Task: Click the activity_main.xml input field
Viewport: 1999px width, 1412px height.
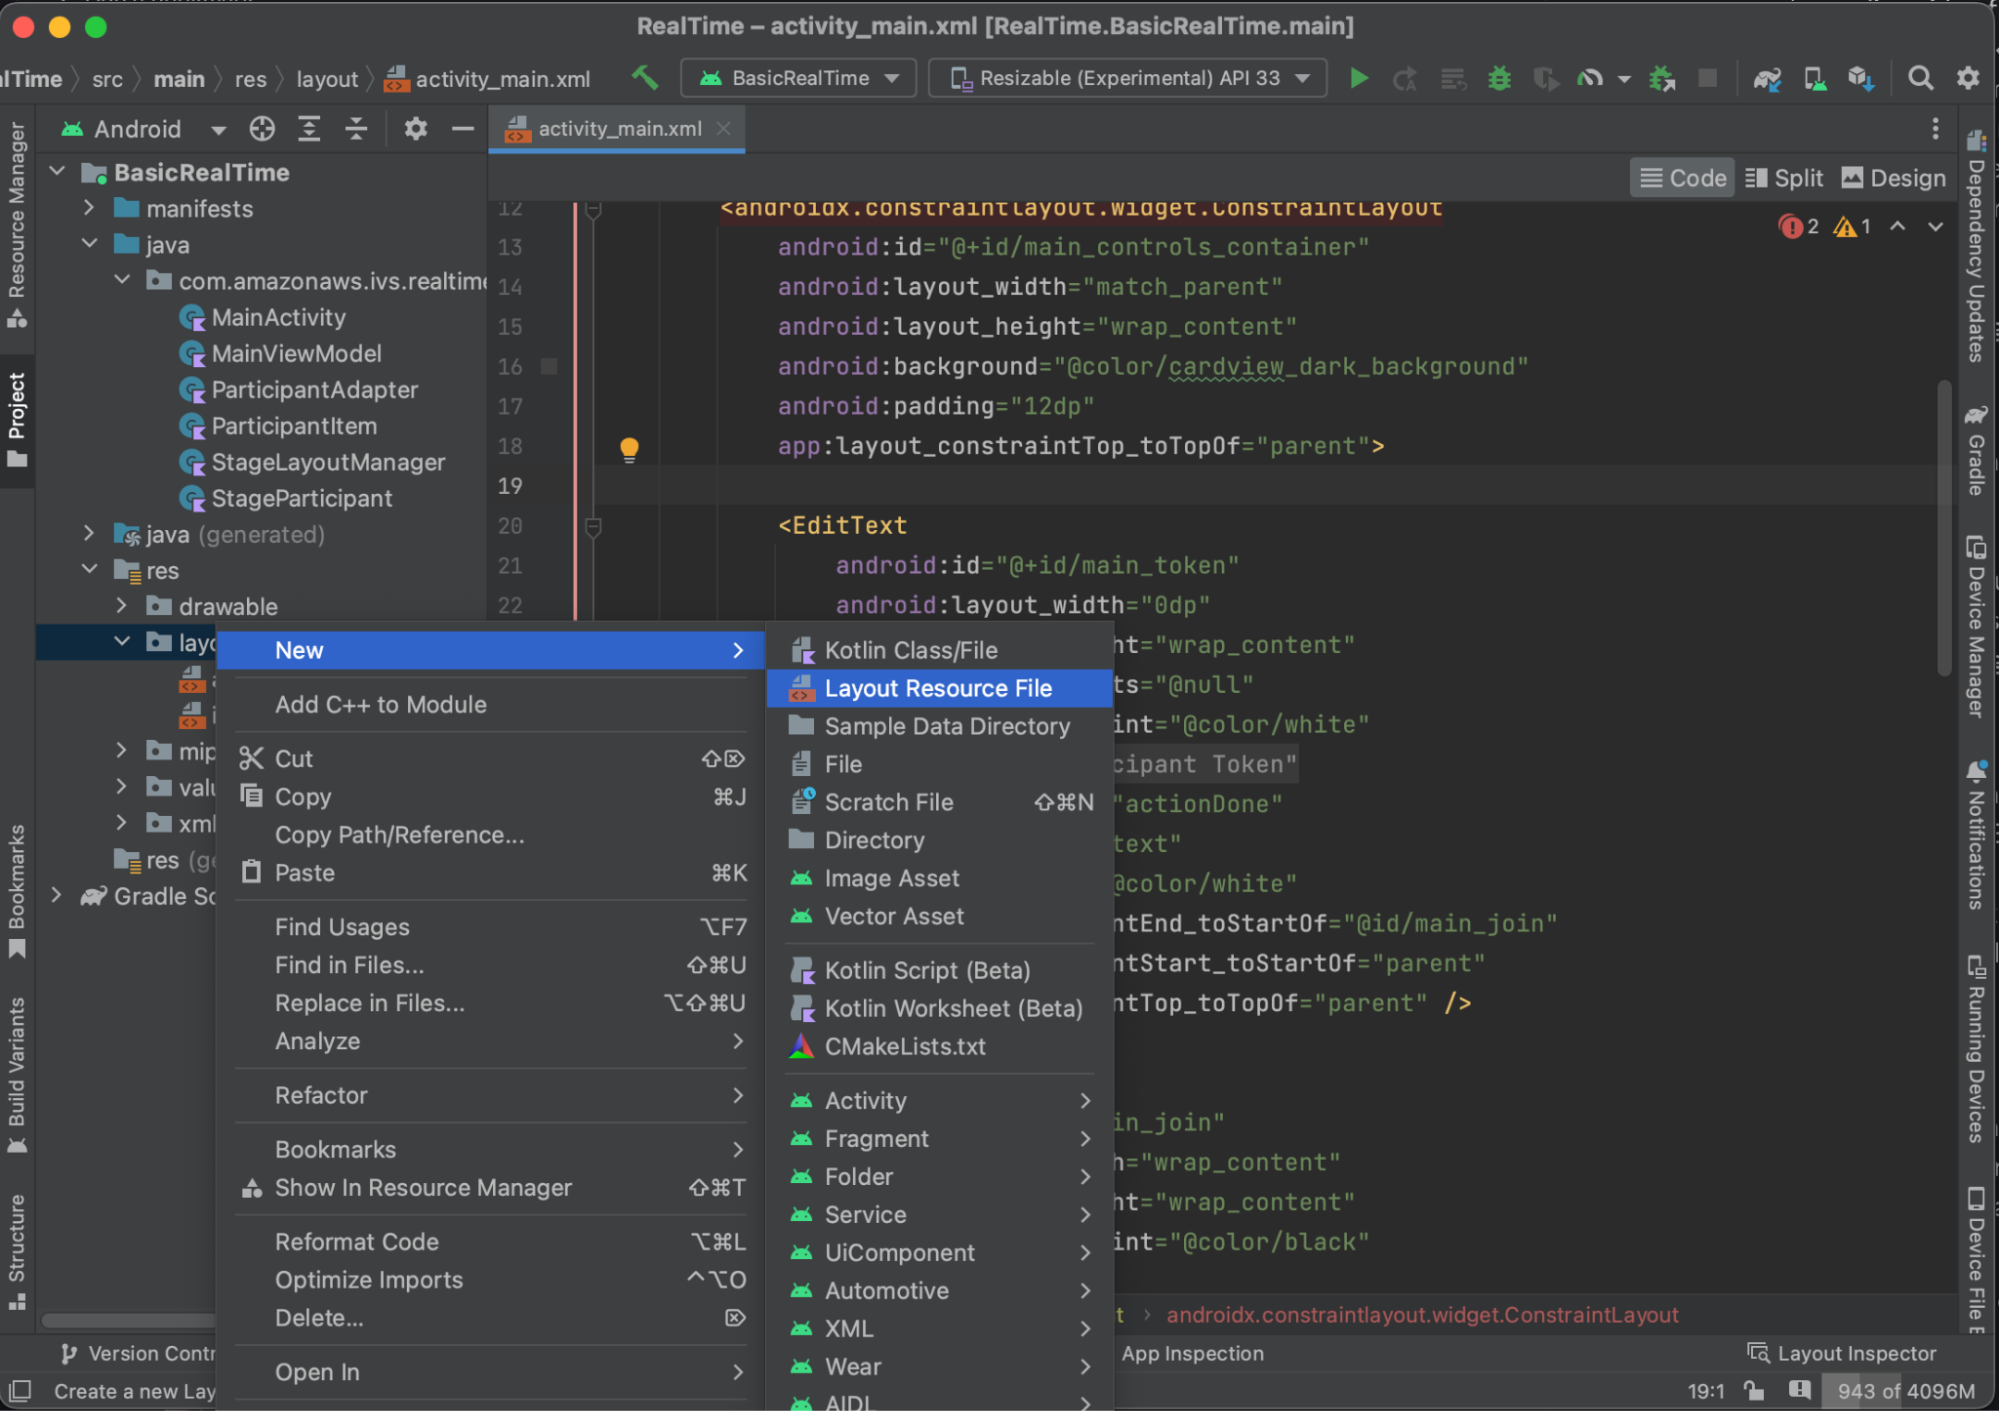Action: pos(611,127)
